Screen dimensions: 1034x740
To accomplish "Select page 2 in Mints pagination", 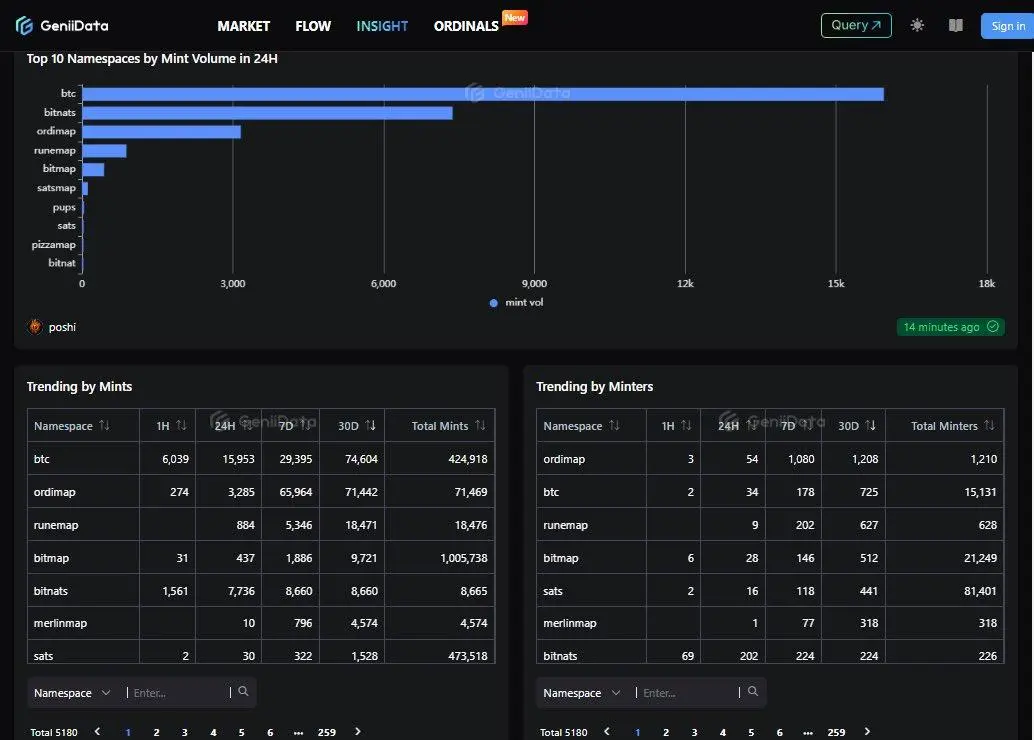I will (x=156, y=732).
